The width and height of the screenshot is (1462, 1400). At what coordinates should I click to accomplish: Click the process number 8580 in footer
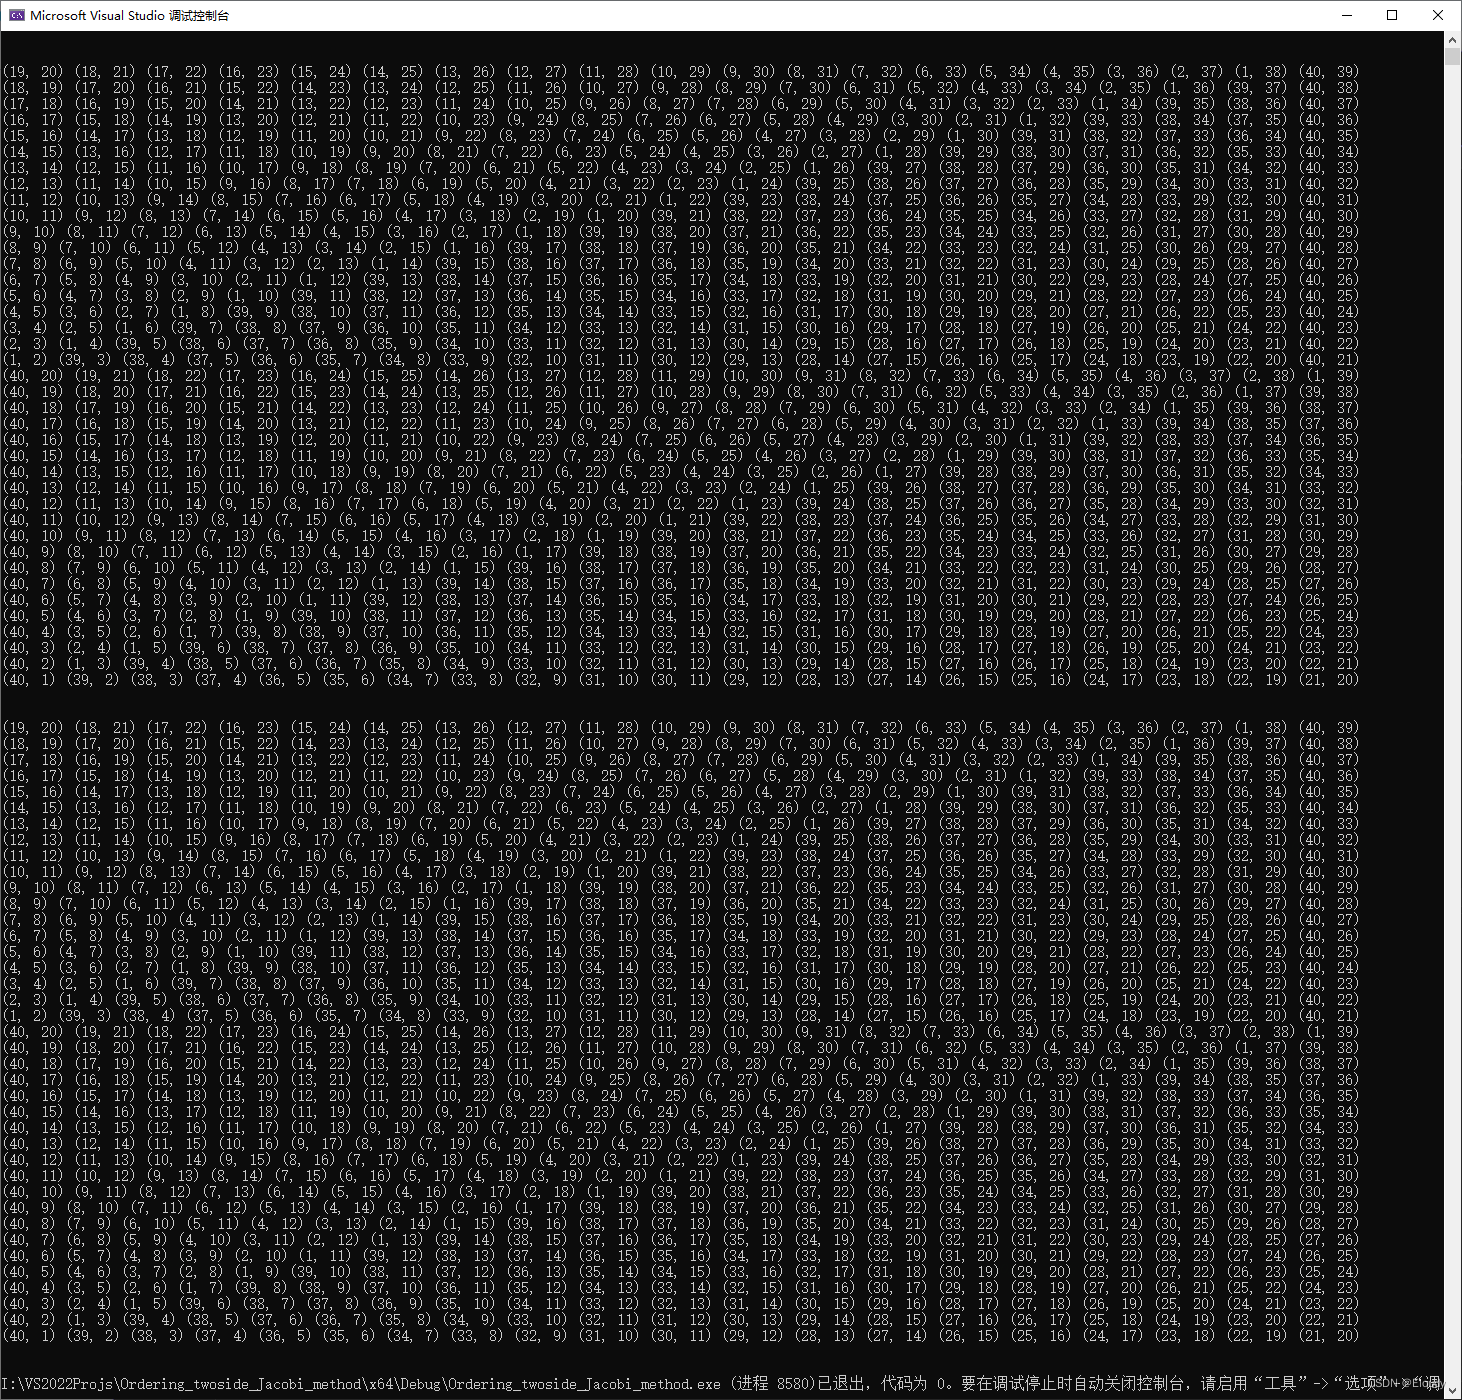click(x=791, y=1384)
